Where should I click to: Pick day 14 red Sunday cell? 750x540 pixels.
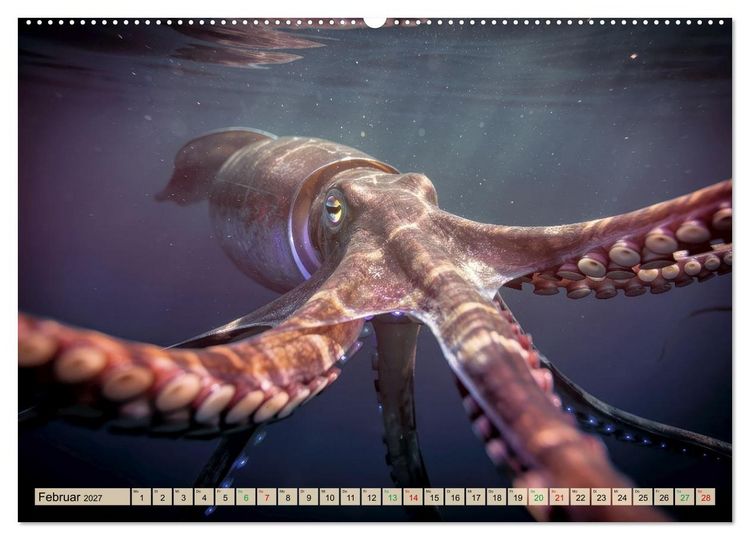point(413,496)
